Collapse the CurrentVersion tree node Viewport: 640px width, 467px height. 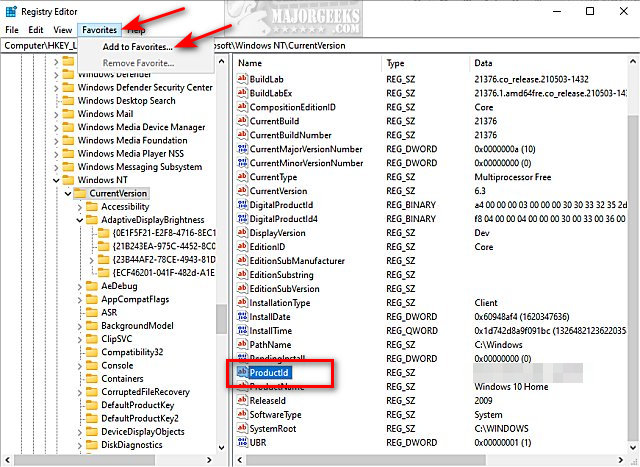[x=68, y=193]
